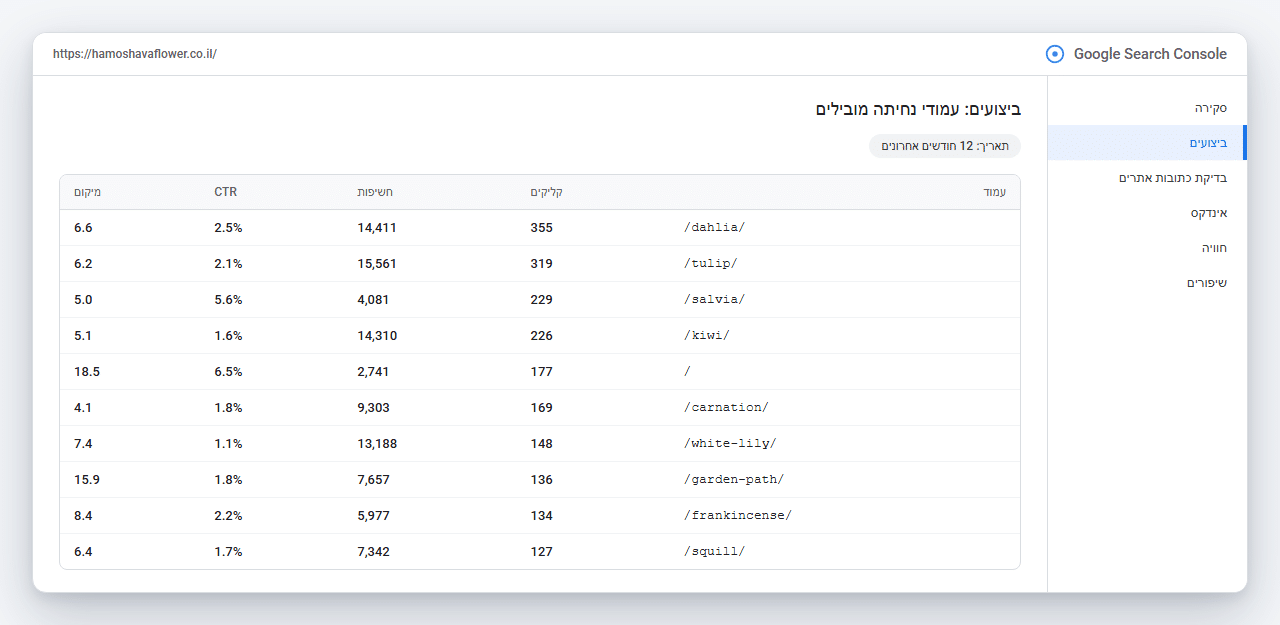The width and height of the screenshot is (1280, 625).
Task: Click the 14,411 impressions value
Action: click(x=377, y=228)
